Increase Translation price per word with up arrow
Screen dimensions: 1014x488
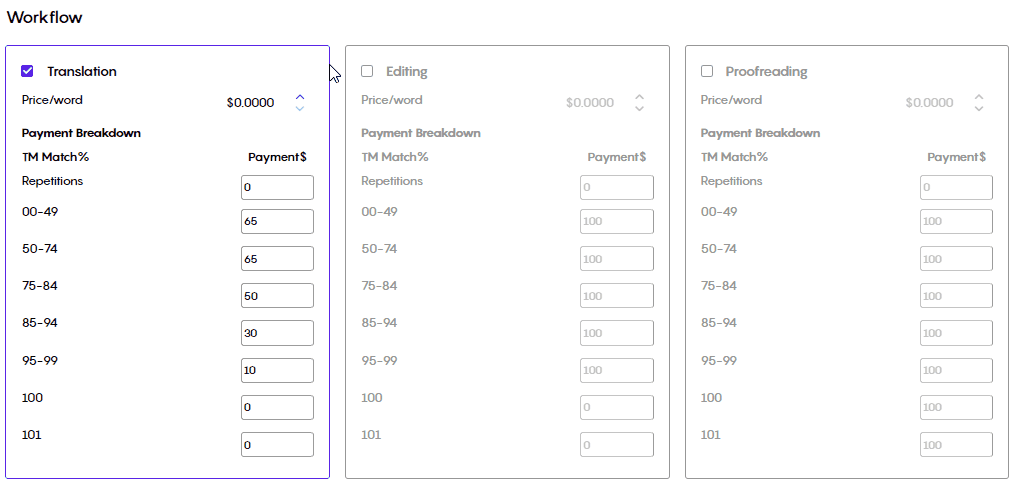pos(299,97)
